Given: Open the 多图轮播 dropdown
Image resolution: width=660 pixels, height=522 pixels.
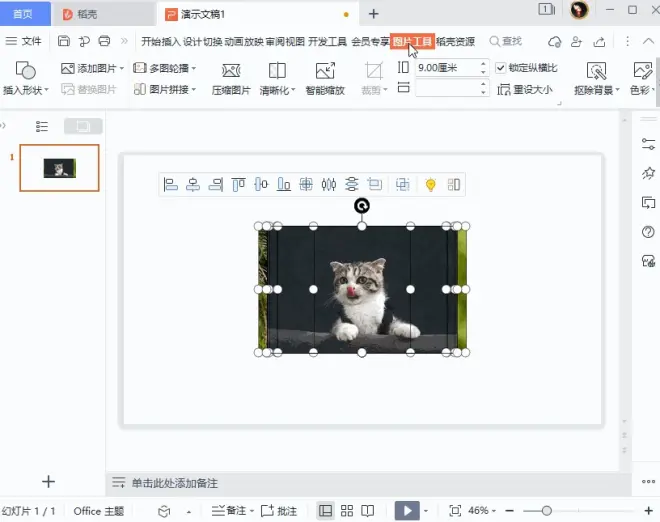Looking at the screenshot, I should coord(165,68).
